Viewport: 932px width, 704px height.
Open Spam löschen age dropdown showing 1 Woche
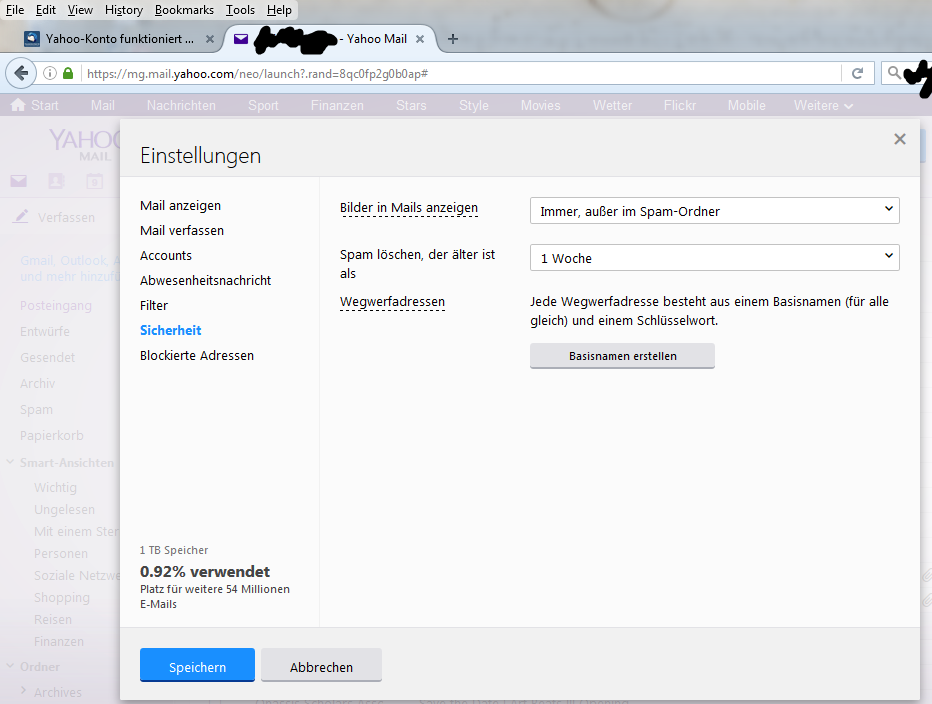point(714,258)
